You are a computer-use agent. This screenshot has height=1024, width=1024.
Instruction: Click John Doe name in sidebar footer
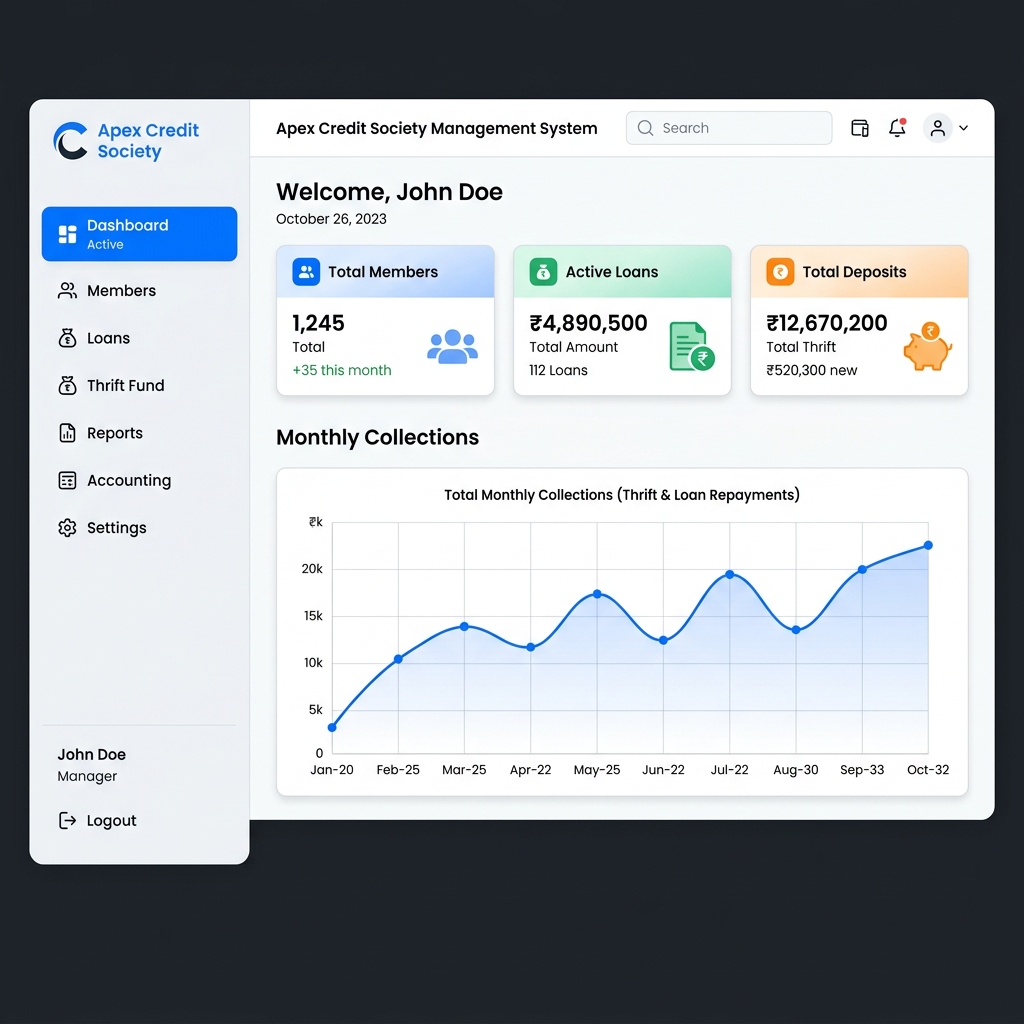(91, 754)
